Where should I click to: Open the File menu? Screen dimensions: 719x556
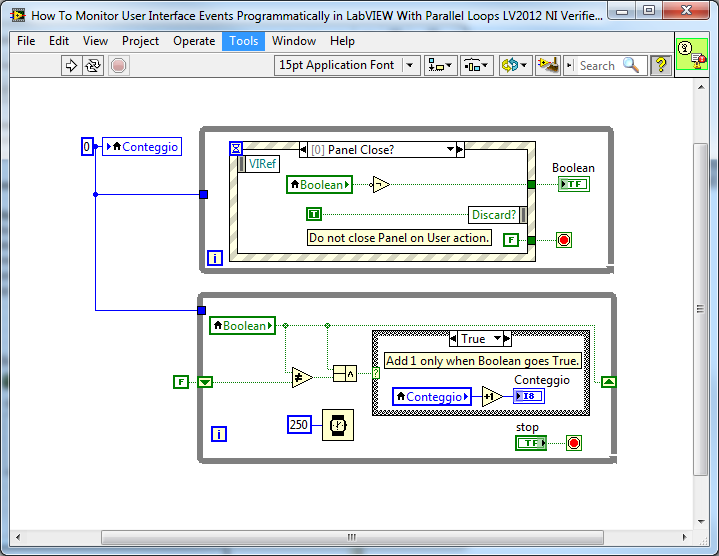(26, 41)
